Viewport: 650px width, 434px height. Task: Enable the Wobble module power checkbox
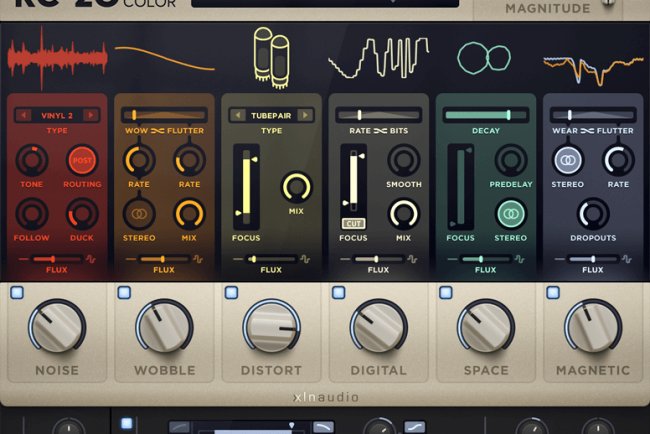(x=124, y=293)
